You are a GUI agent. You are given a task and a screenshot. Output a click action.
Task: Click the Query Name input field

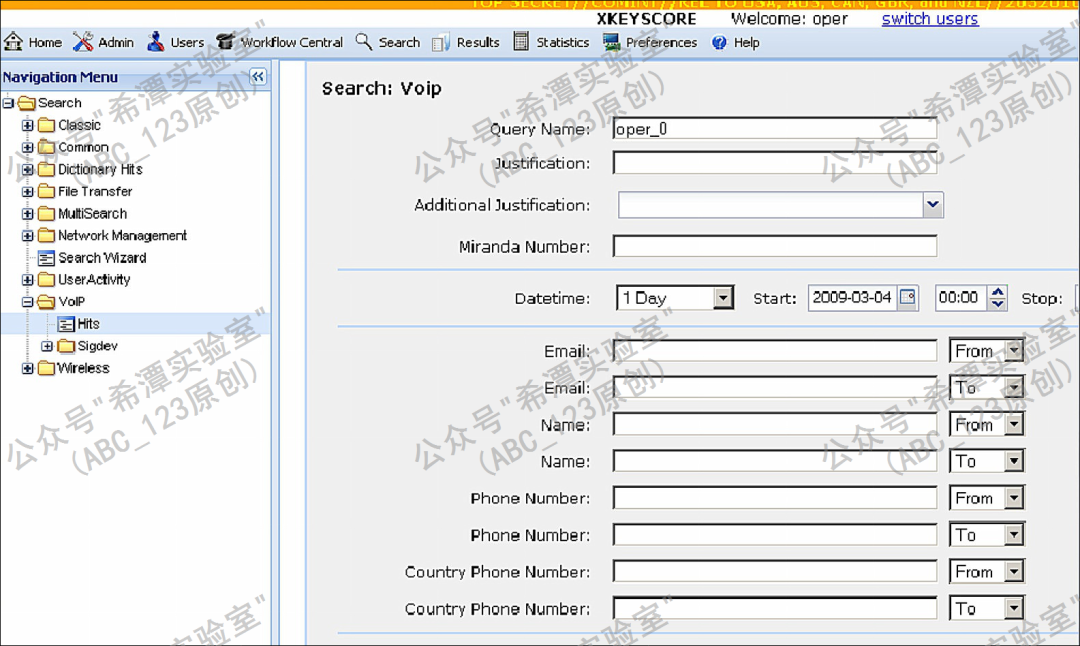pos(775,129)
